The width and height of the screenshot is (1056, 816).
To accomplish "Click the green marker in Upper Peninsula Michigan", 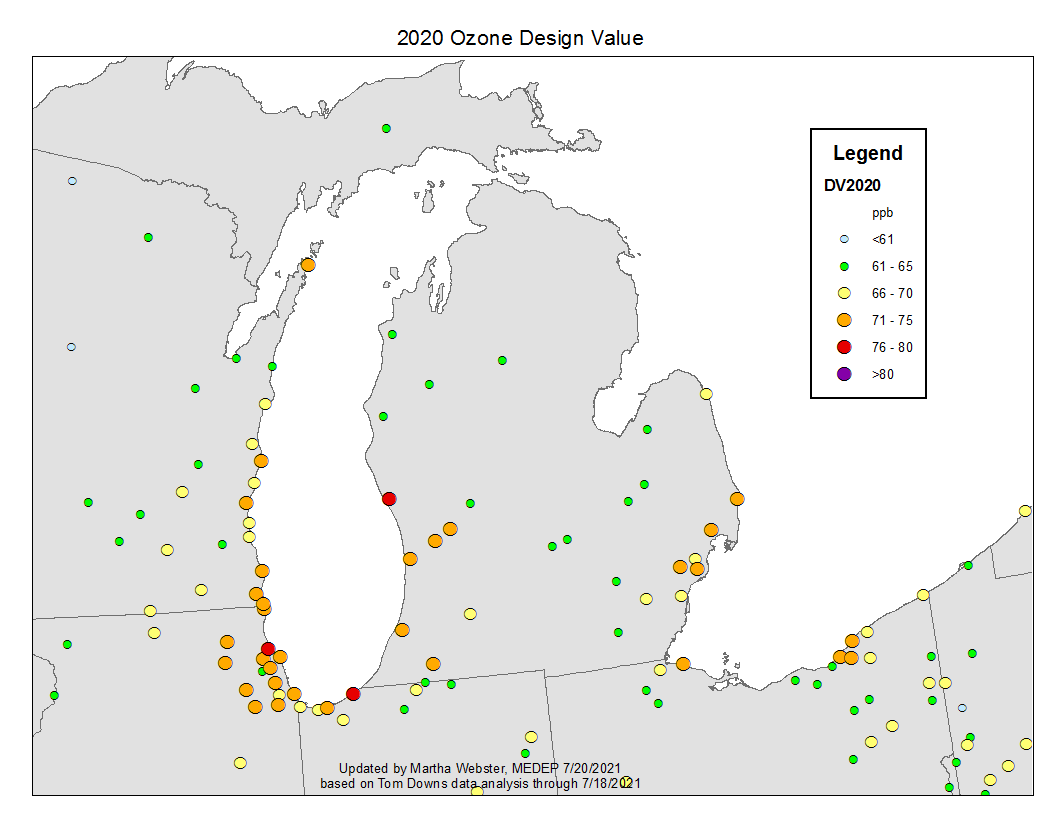I will click(387, 129).
